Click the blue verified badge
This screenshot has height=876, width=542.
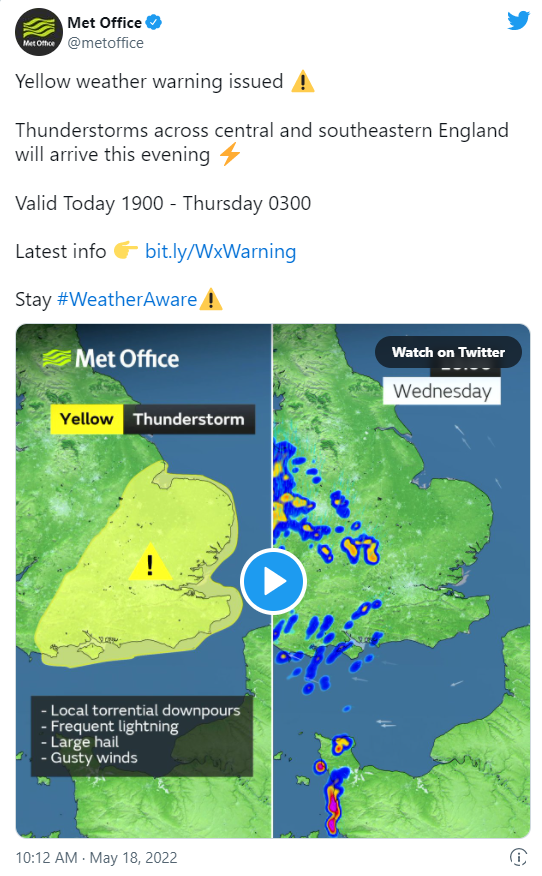tap(154, 22)
